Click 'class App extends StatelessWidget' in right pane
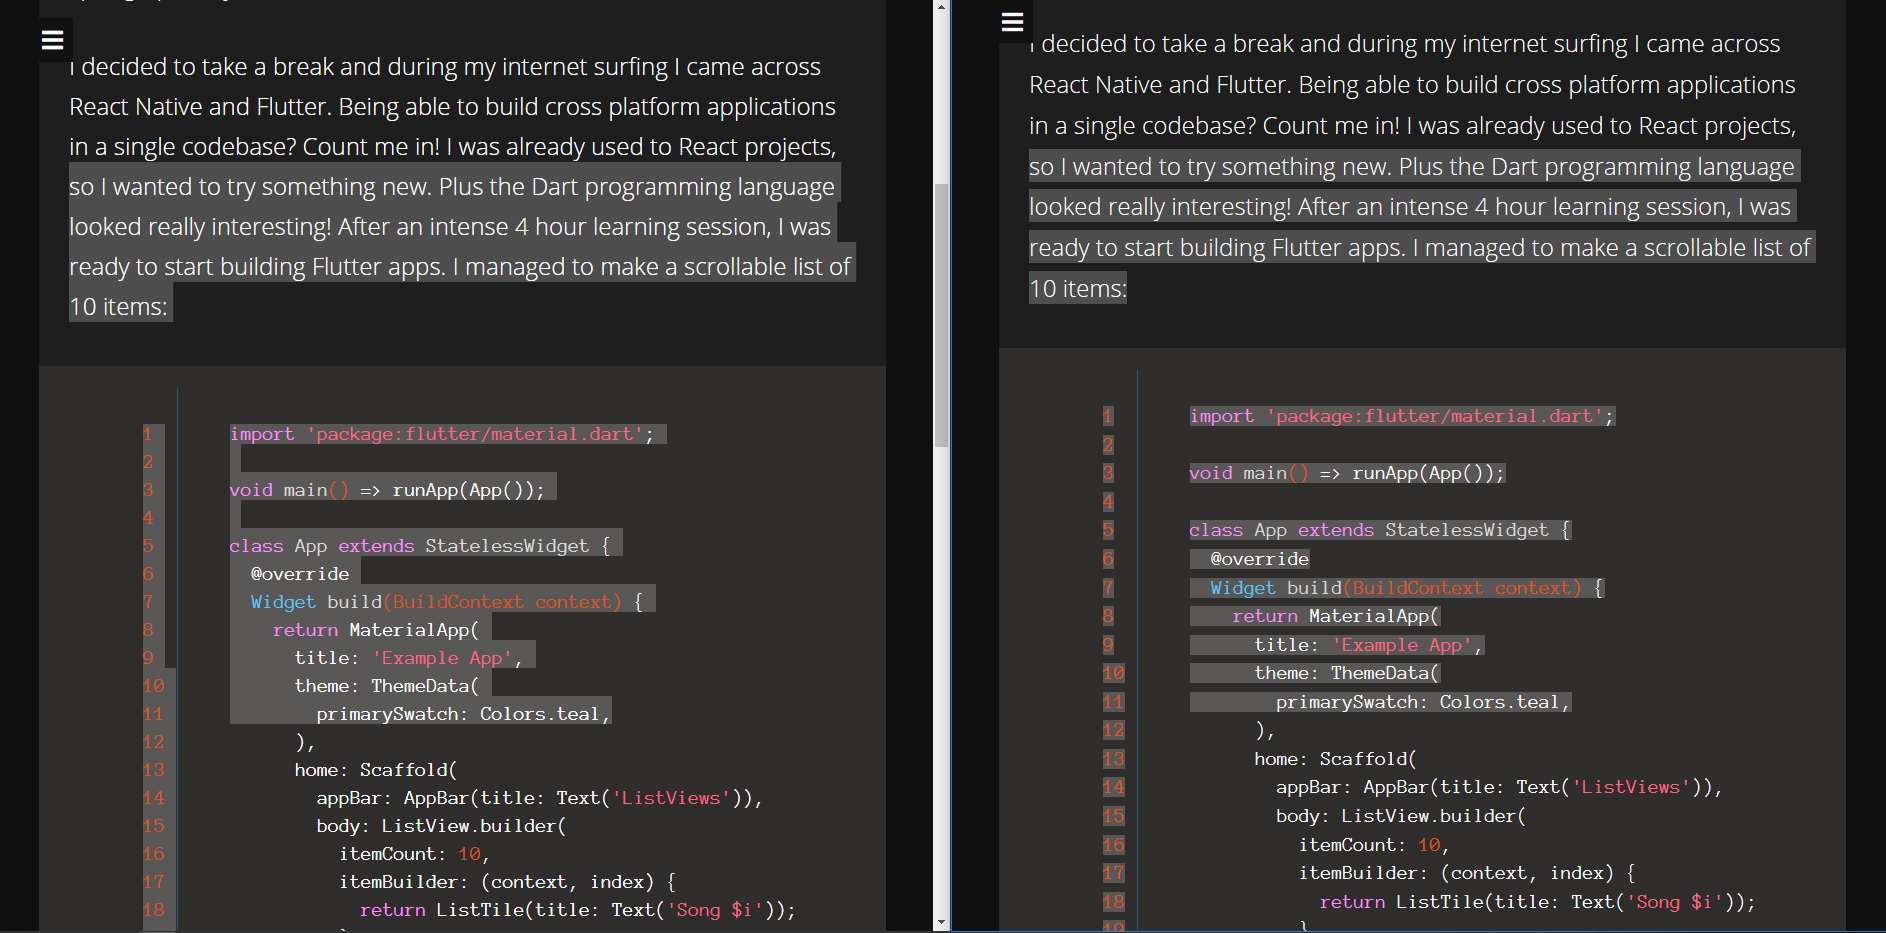The height and width of the screenshot is (933, 1886). click(x=1369, y=530)
